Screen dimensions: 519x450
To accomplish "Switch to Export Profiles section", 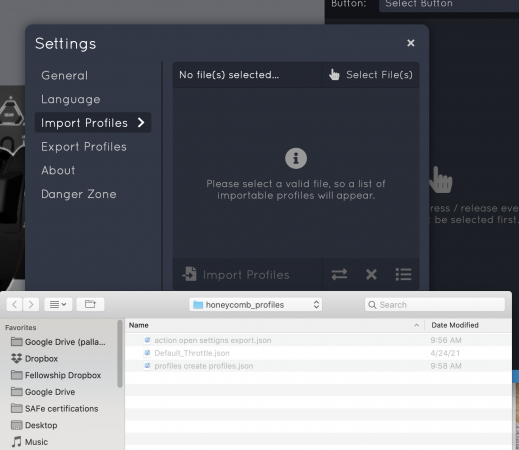I will [x=84, y=147].
